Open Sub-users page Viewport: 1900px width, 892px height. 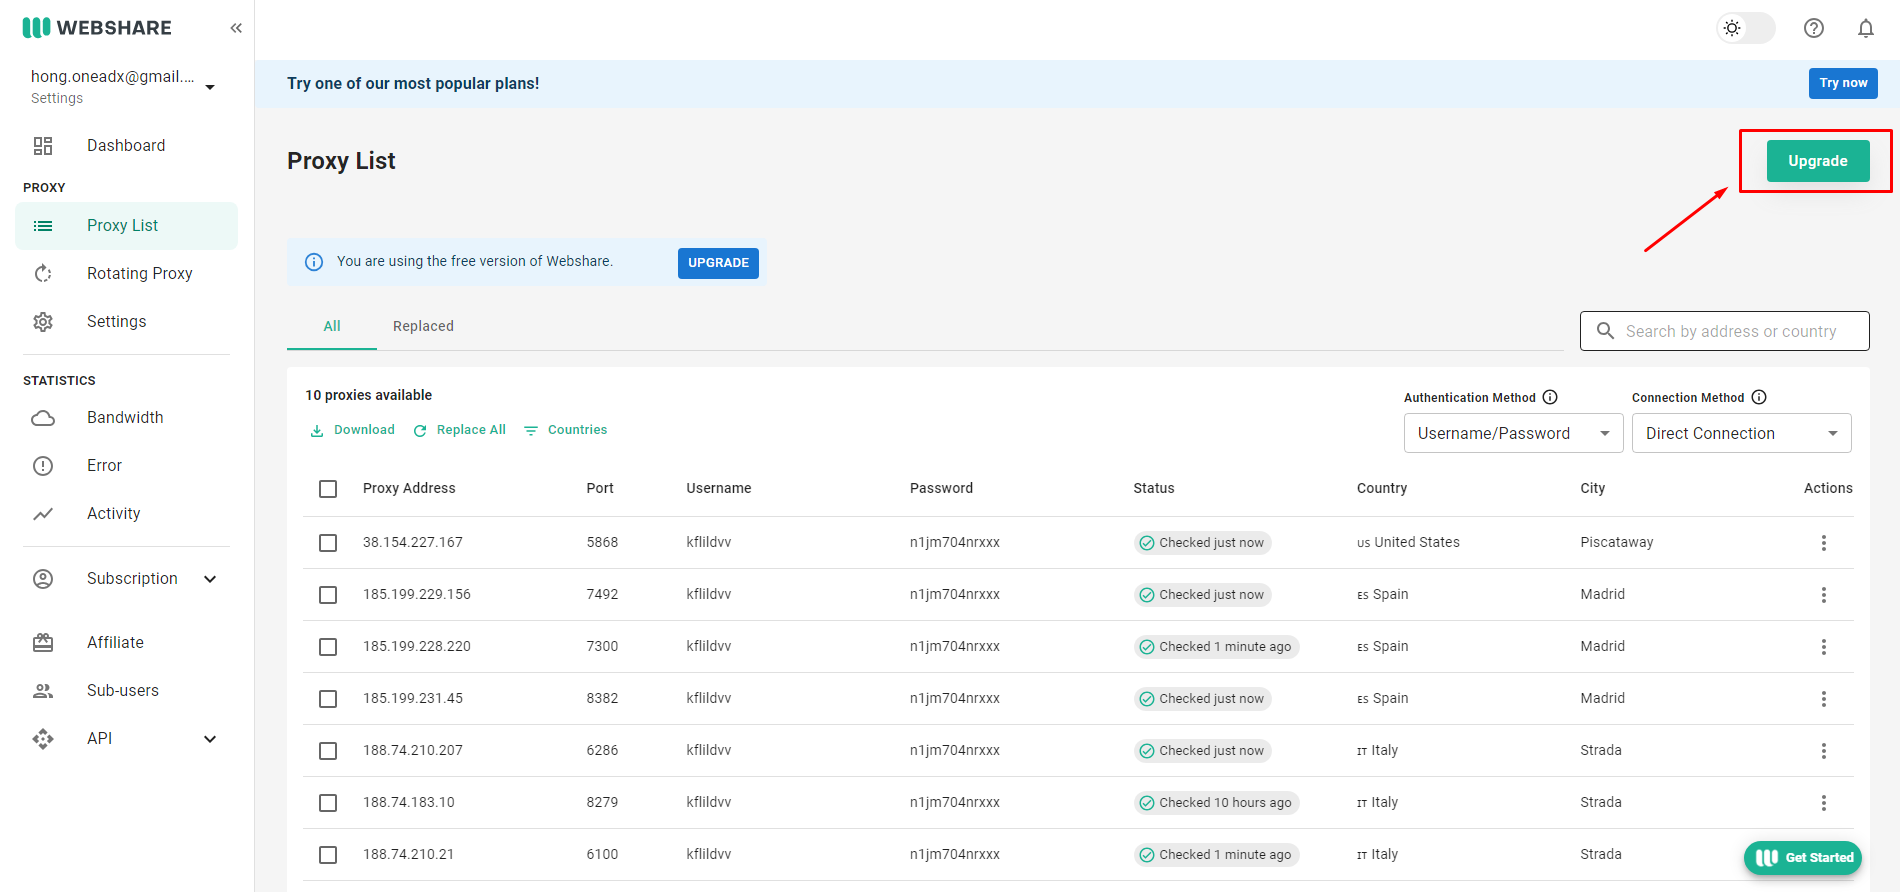pos(126,691)
